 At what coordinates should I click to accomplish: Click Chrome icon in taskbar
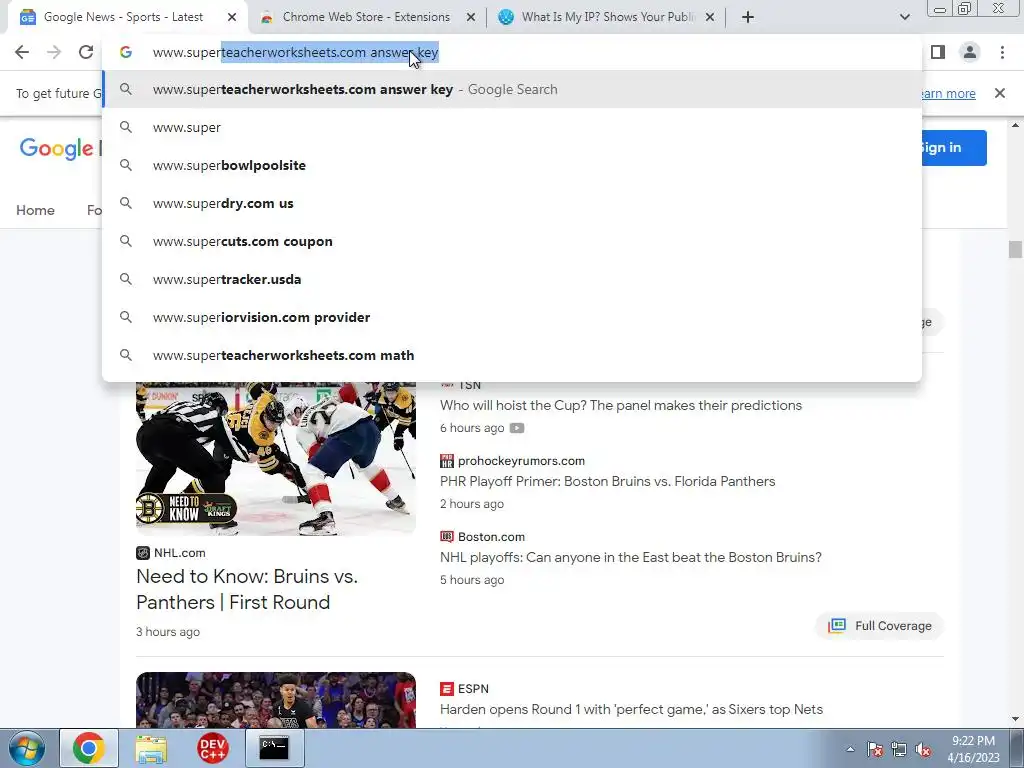click(x=89, y=748)
